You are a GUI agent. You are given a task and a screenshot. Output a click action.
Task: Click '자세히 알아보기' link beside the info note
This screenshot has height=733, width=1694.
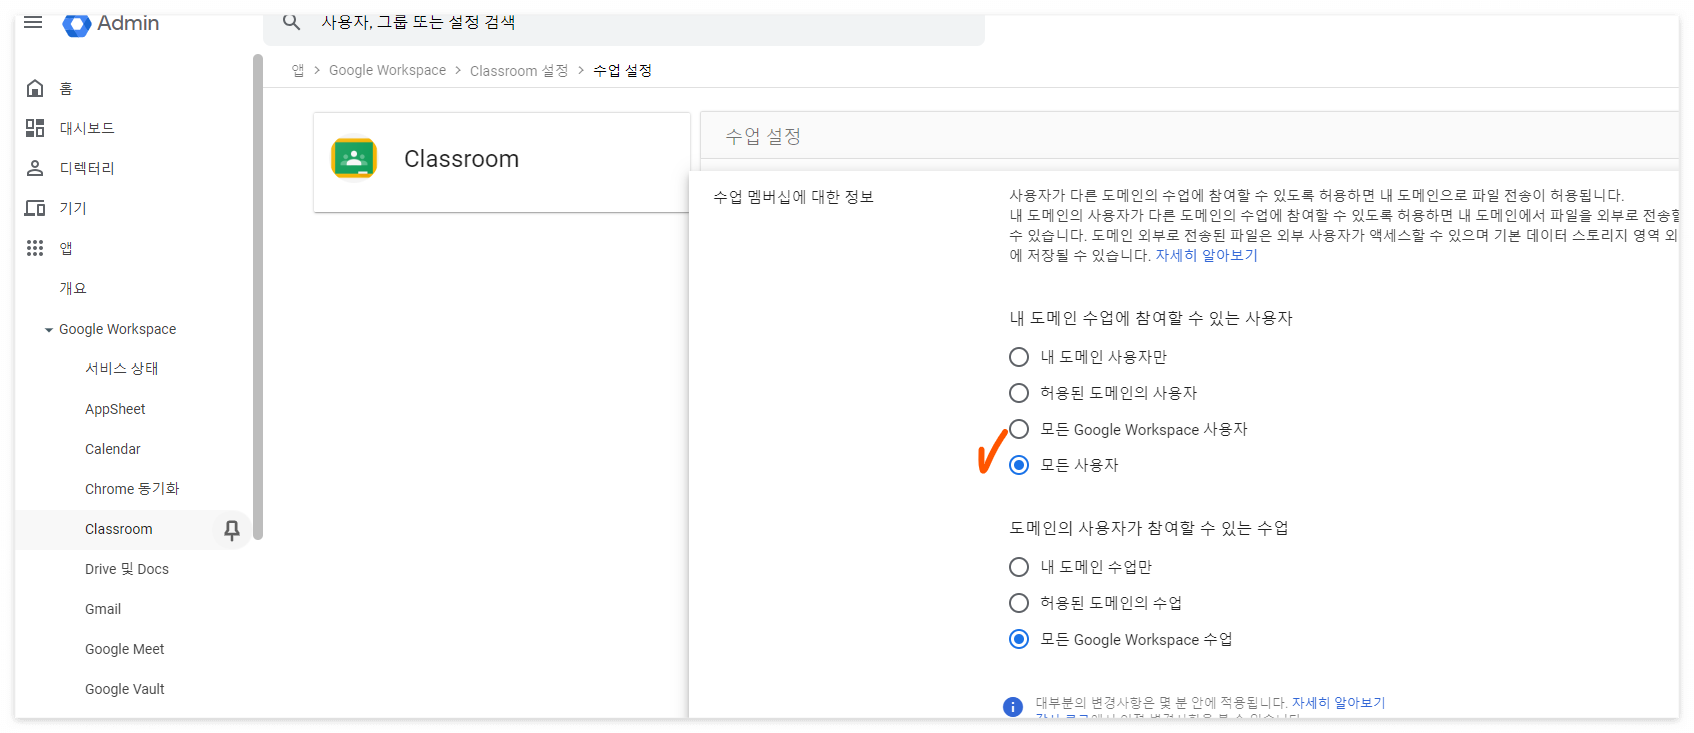[1339, 703]
